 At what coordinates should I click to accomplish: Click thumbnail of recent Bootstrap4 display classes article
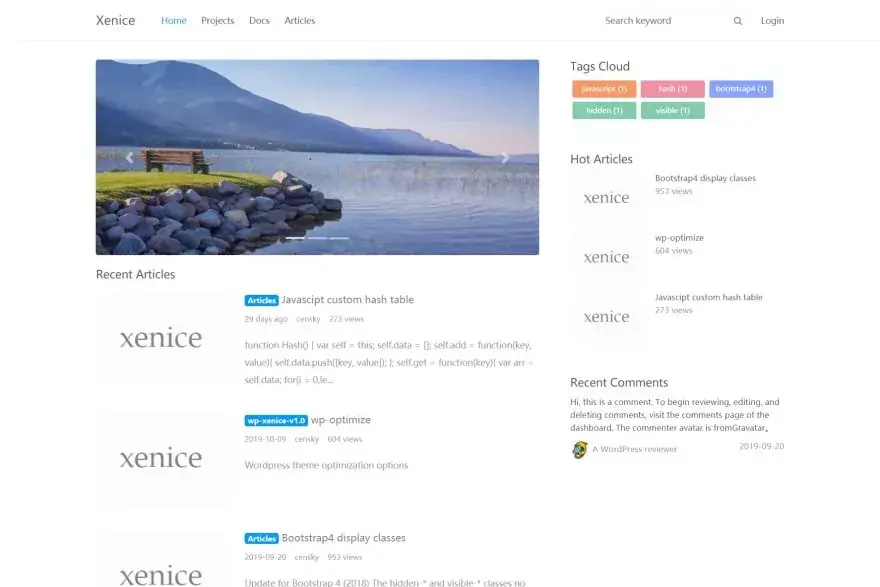click(163, 562)
